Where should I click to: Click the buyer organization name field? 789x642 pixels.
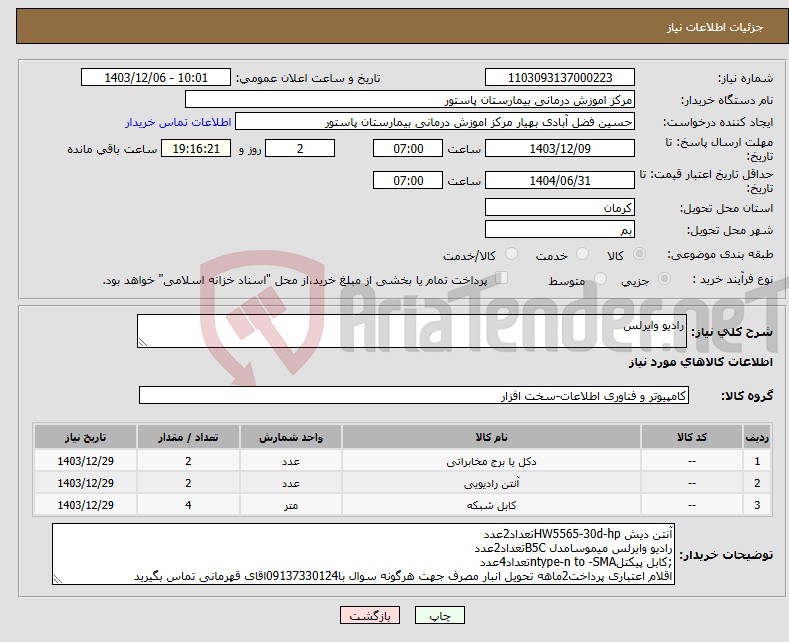click(x=410, y=100)
